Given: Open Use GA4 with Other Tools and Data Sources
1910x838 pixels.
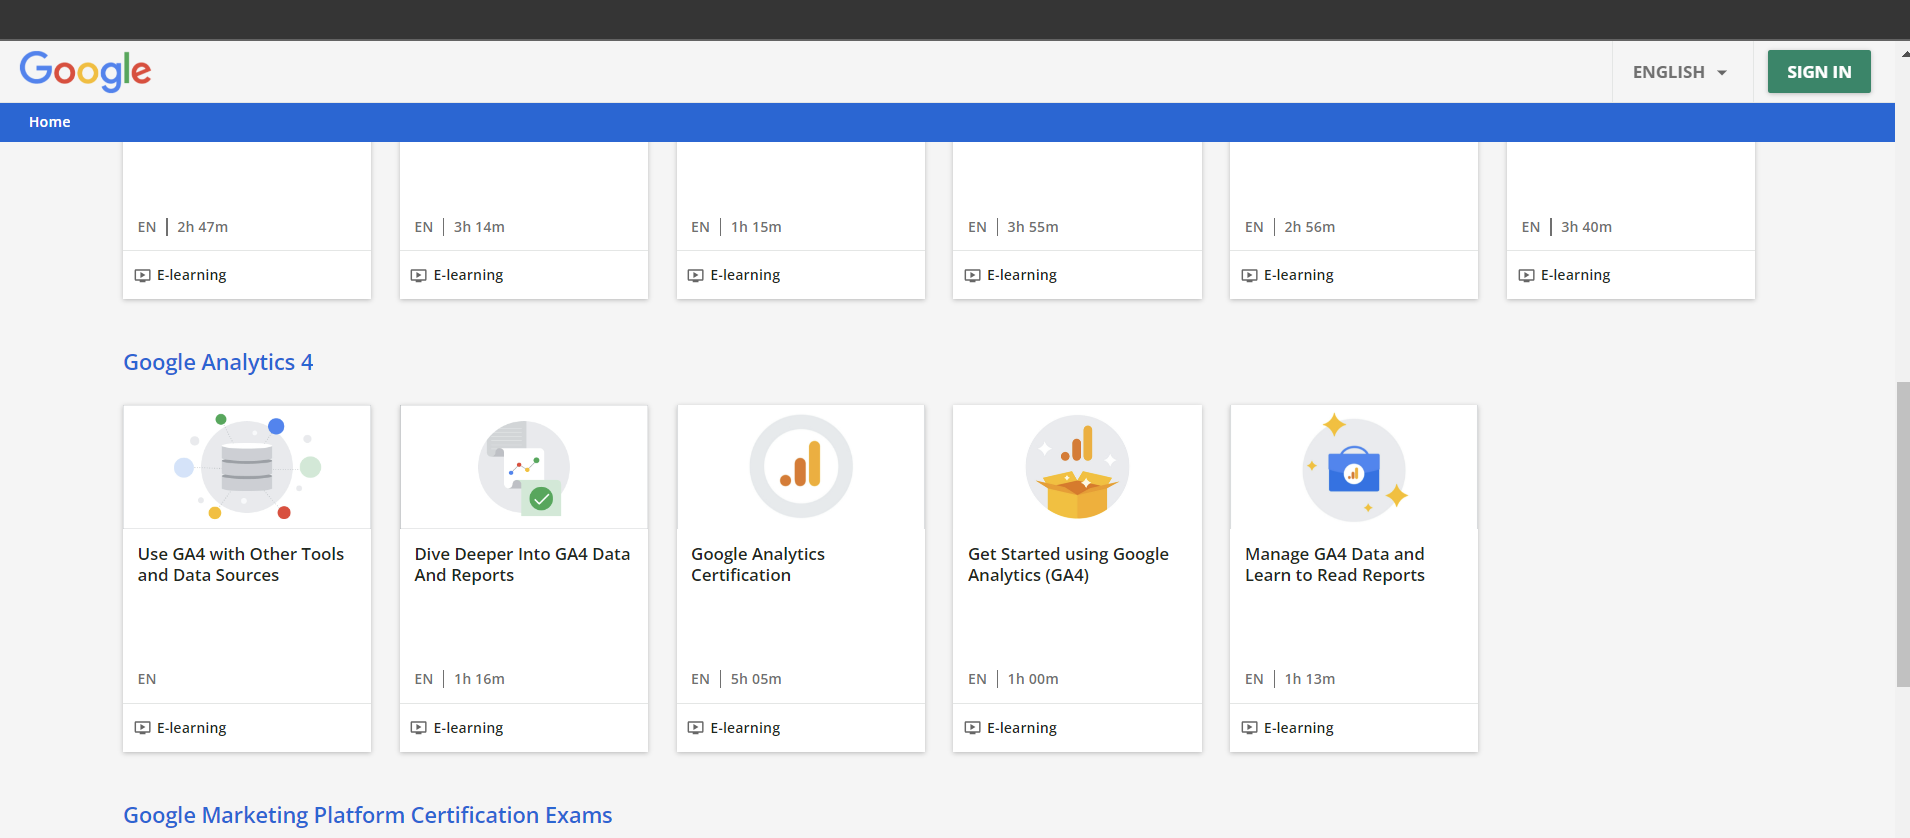Looking at the screenshot, I should tap(241, 564).
